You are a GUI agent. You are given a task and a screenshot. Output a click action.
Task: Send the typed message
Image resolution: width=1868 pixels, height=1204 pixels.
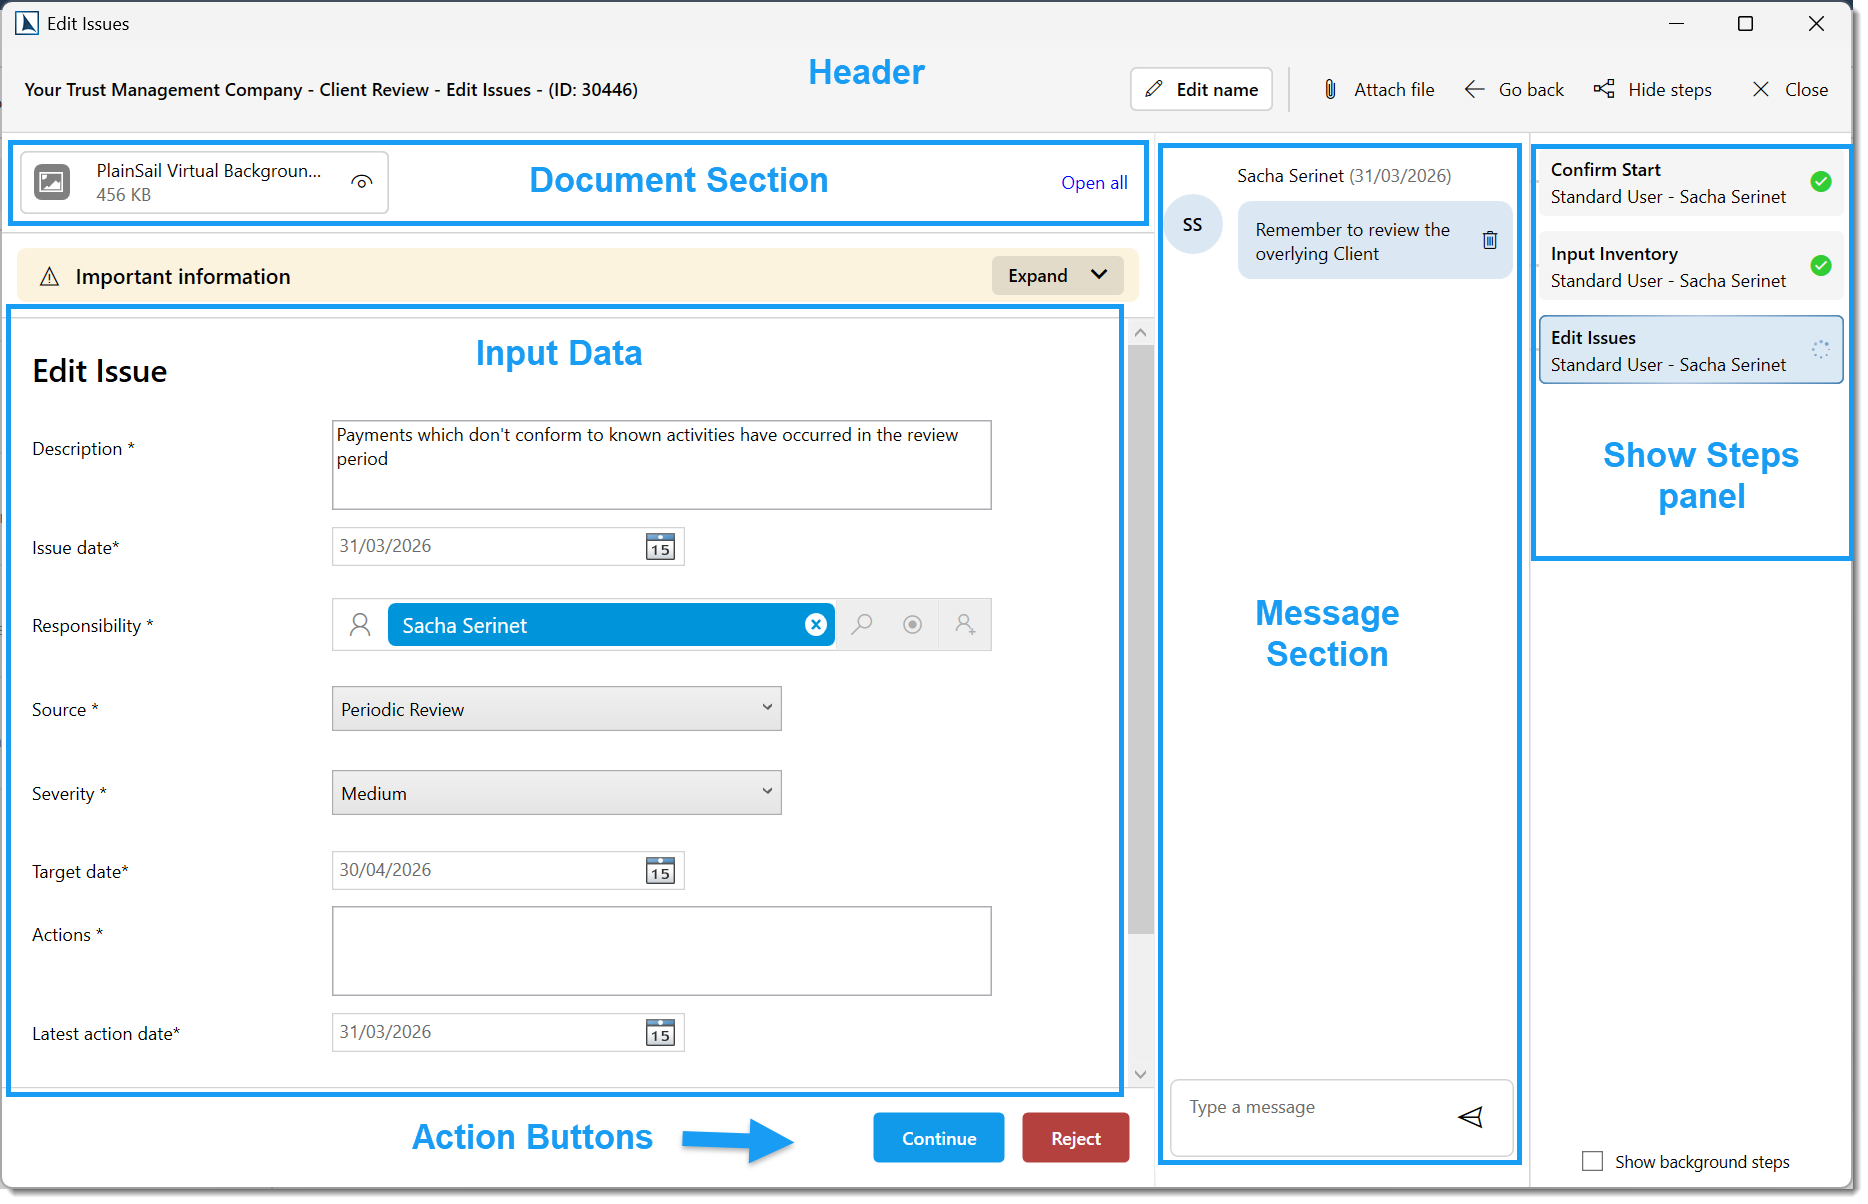[1471, 1117]
